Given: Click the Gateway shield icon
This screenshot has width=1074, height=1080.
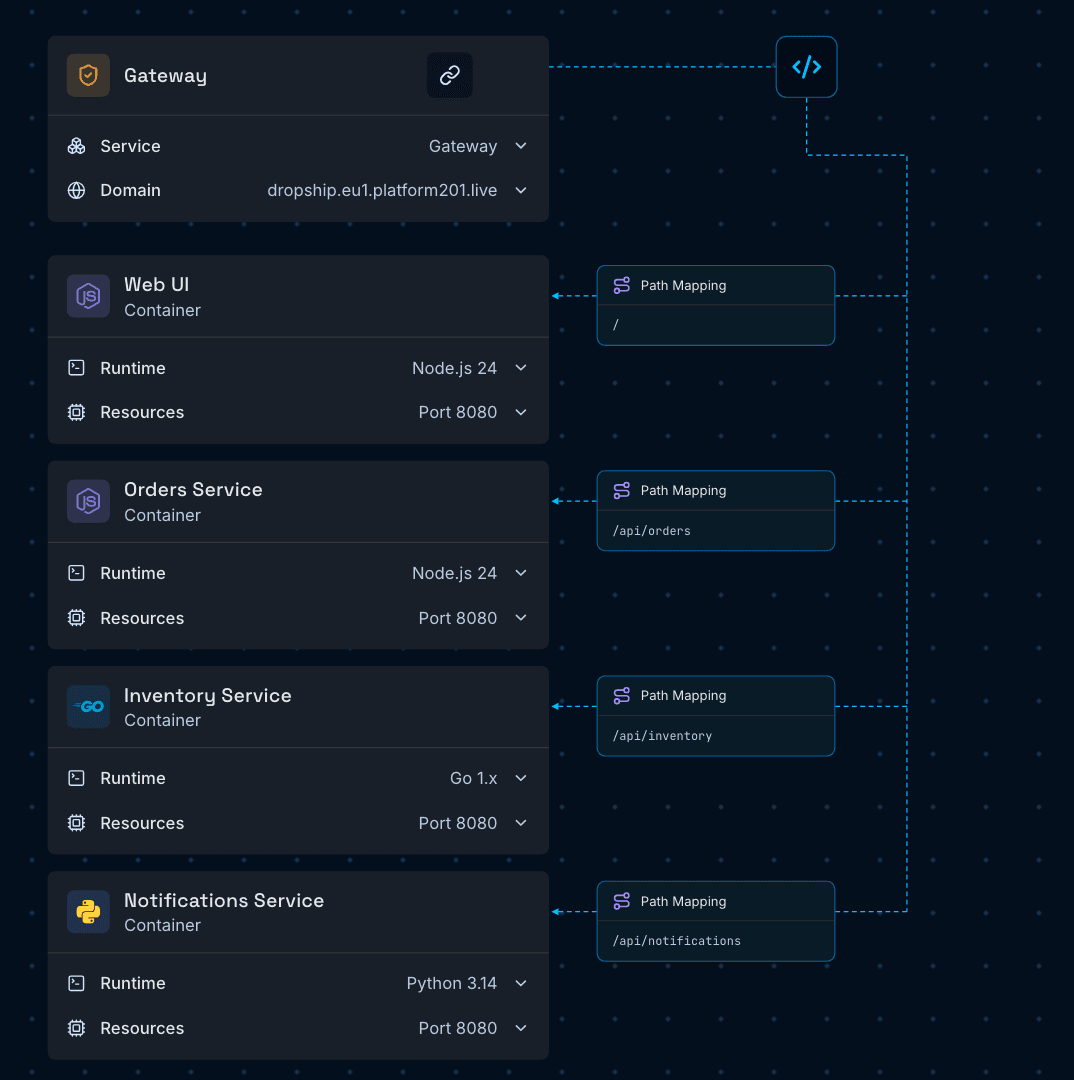Looking at the screenshot, I should (x=88, y=75).
